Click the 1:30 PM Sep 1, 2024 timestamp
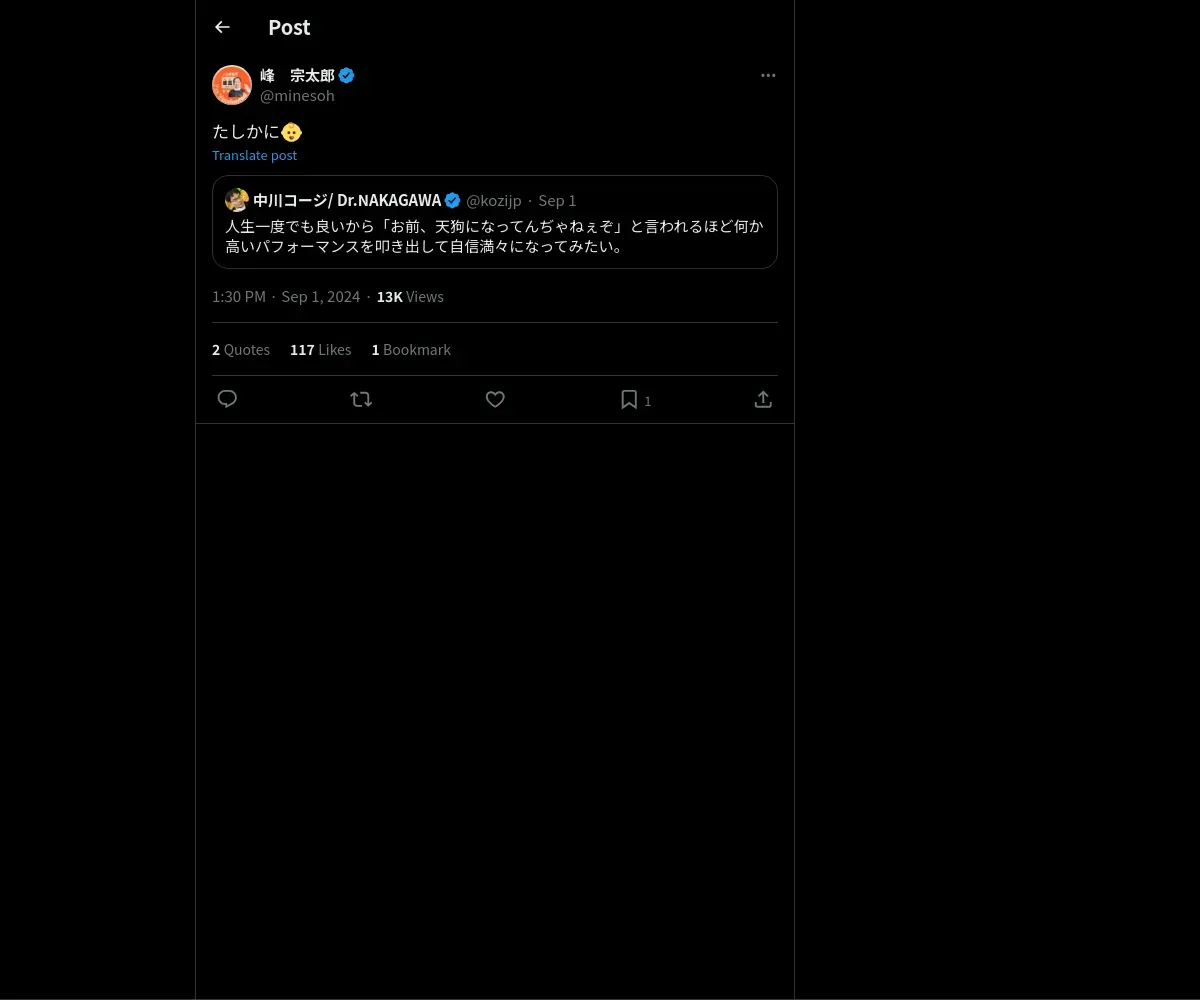Screen dimensions: 1200x1000 click(286, 296)
